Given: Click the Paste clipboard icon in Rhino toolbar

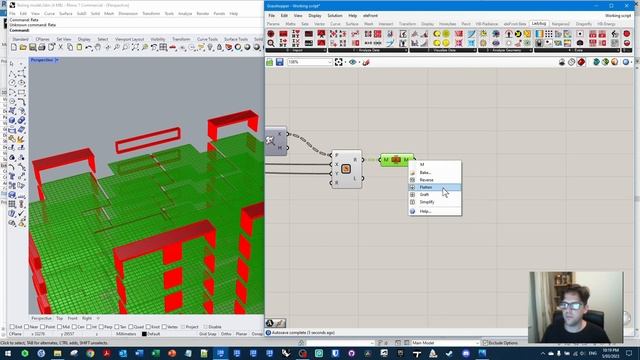Looking at the screenshot, I should point(79,47).
